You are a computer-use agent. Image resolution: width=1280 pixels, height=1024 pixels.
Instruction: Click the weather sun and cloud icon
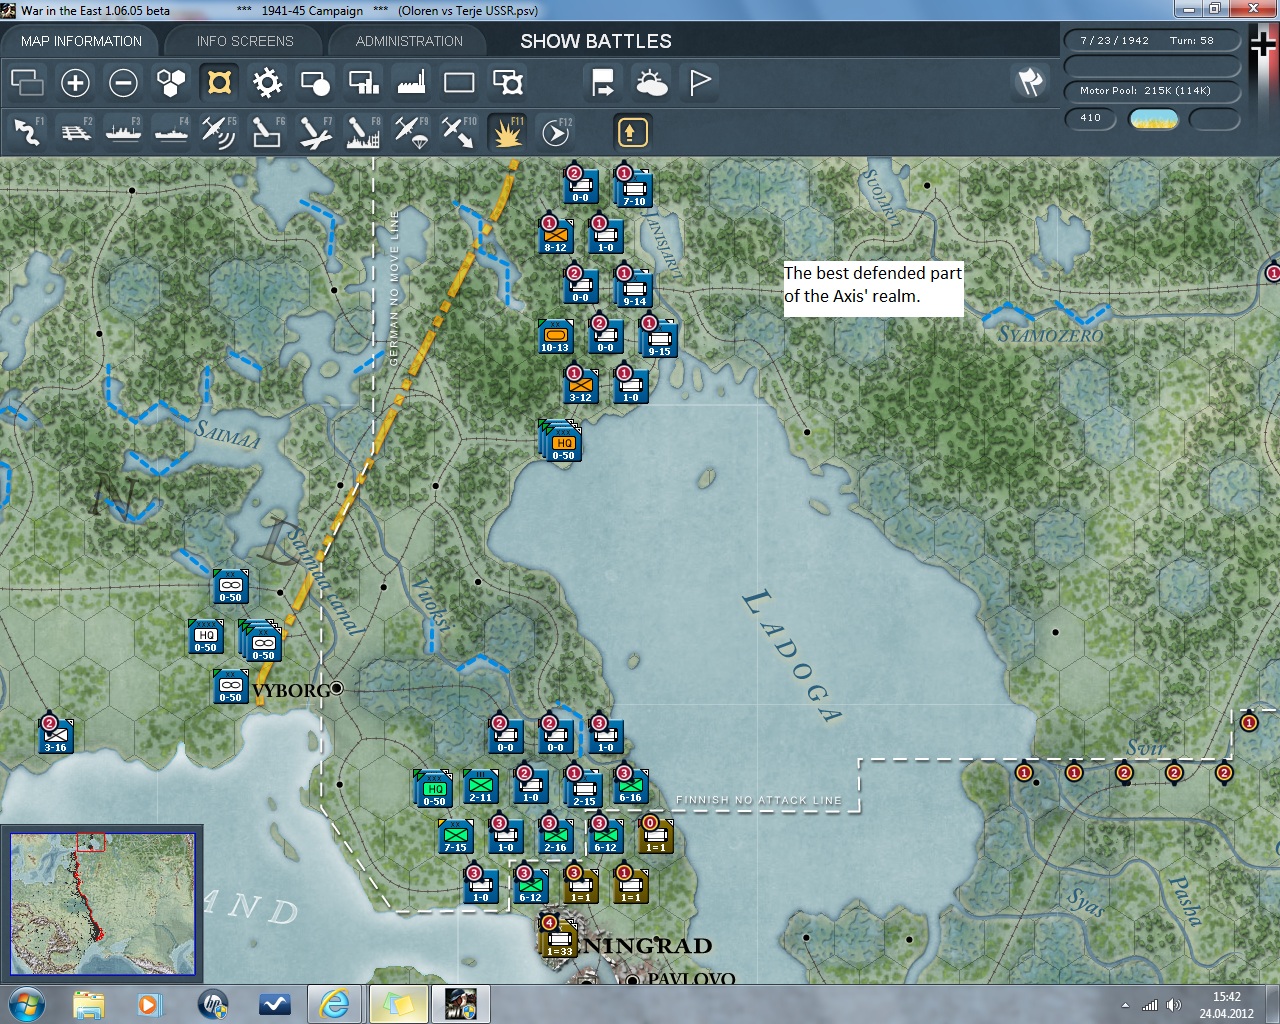[x=651, y=83]
